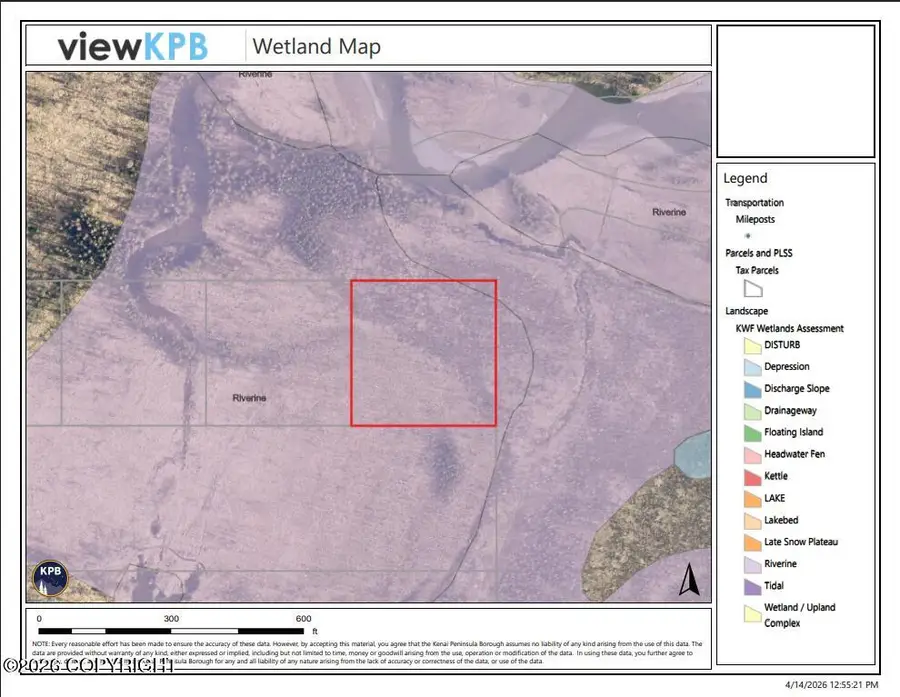Click the blue Depression polygon on the map
The height and width of the screenshot is (697, 900).
point(692,456)
